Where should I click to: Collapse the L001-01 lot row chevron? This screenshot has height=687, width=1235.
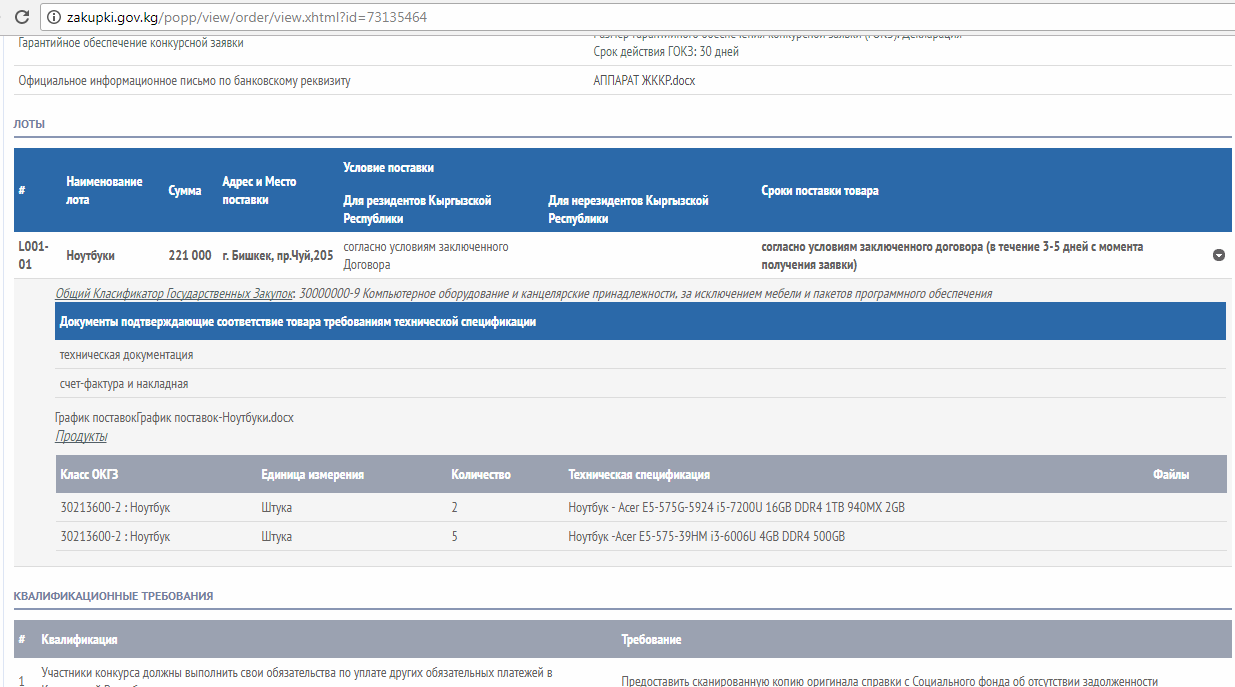(1218, 255)
